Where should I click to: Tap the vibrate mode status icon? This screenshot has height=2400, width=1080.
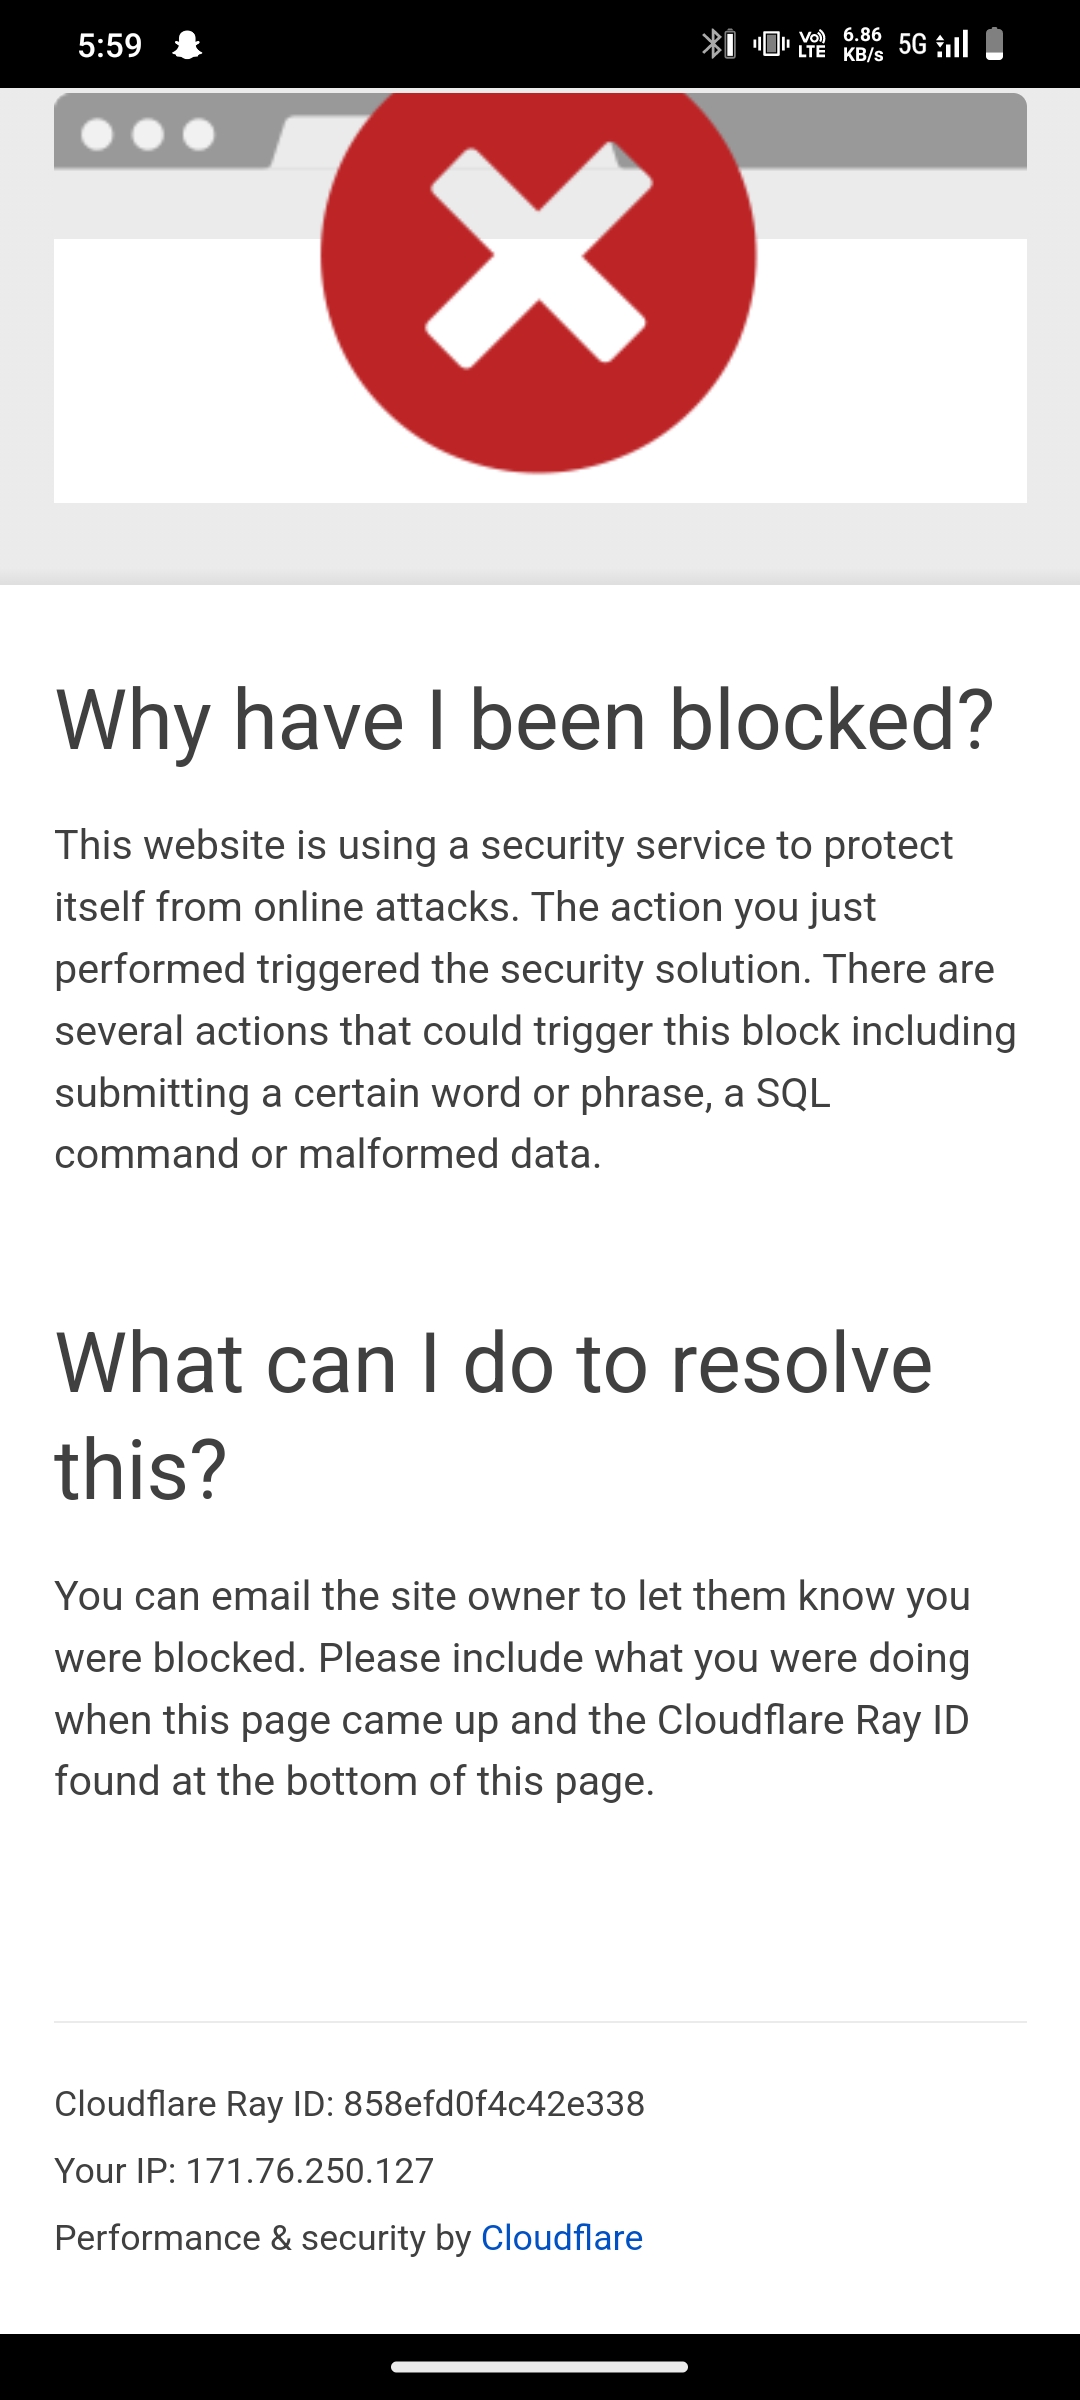(x=771, y=44)
